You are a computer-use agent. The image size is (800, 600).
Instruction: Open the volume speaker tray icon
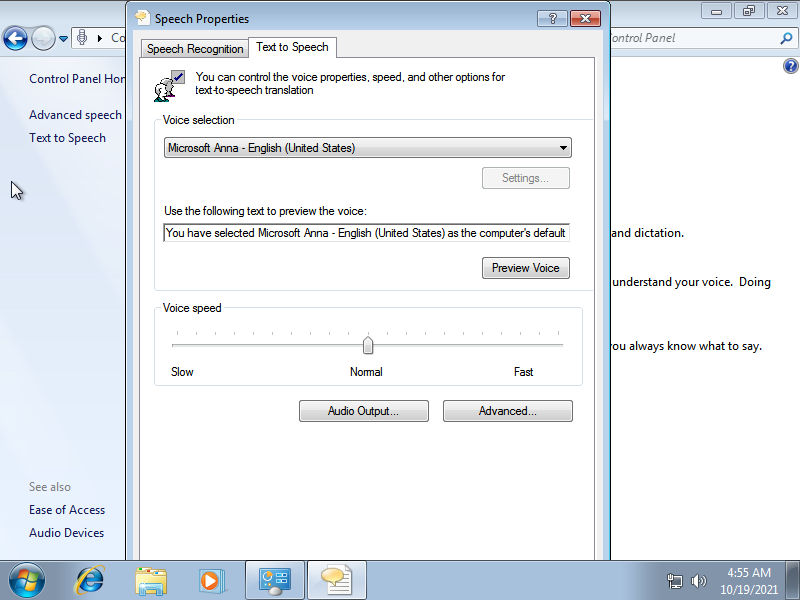(x=698, y=581)
